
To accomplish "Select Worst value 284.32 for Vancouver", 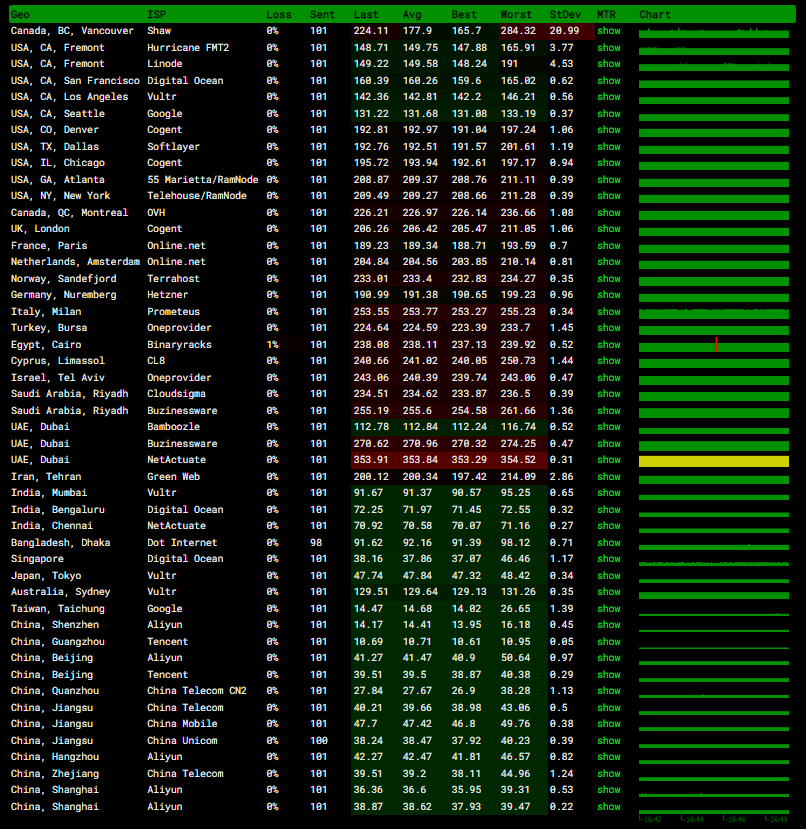I will (x=518, y=31).
